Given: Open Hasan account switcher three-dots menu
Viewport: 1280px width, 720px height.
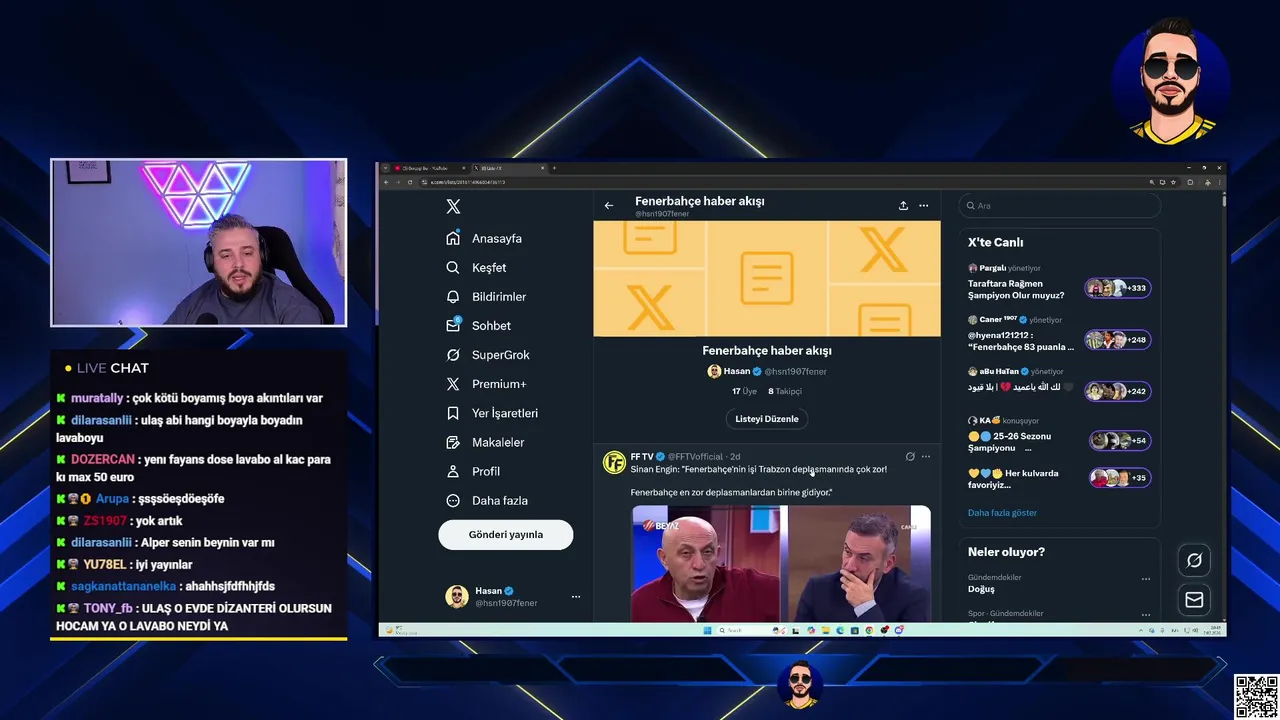Looking at the screenshot, I should tap(575, 597).
